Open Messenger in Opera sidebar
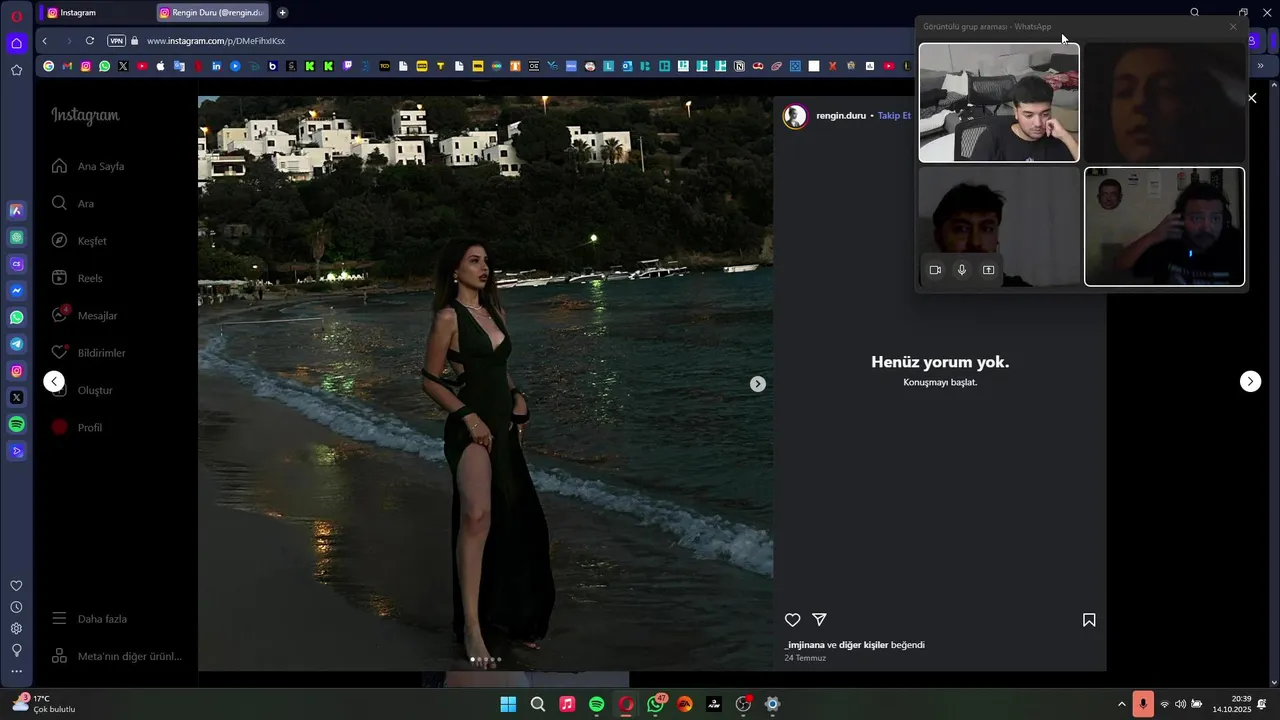 pos(16,291)
